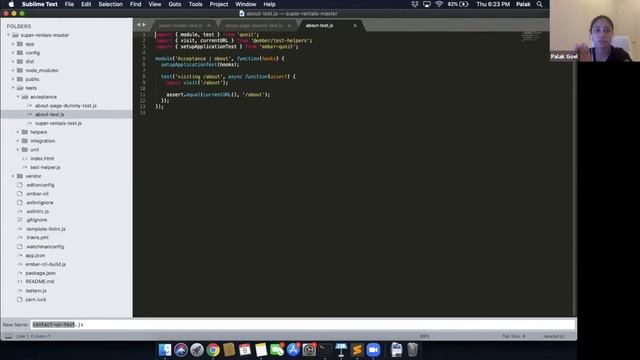Open super-rentals-test.js in sidebar
640x360 pixels.
click(x=58, y=123)
